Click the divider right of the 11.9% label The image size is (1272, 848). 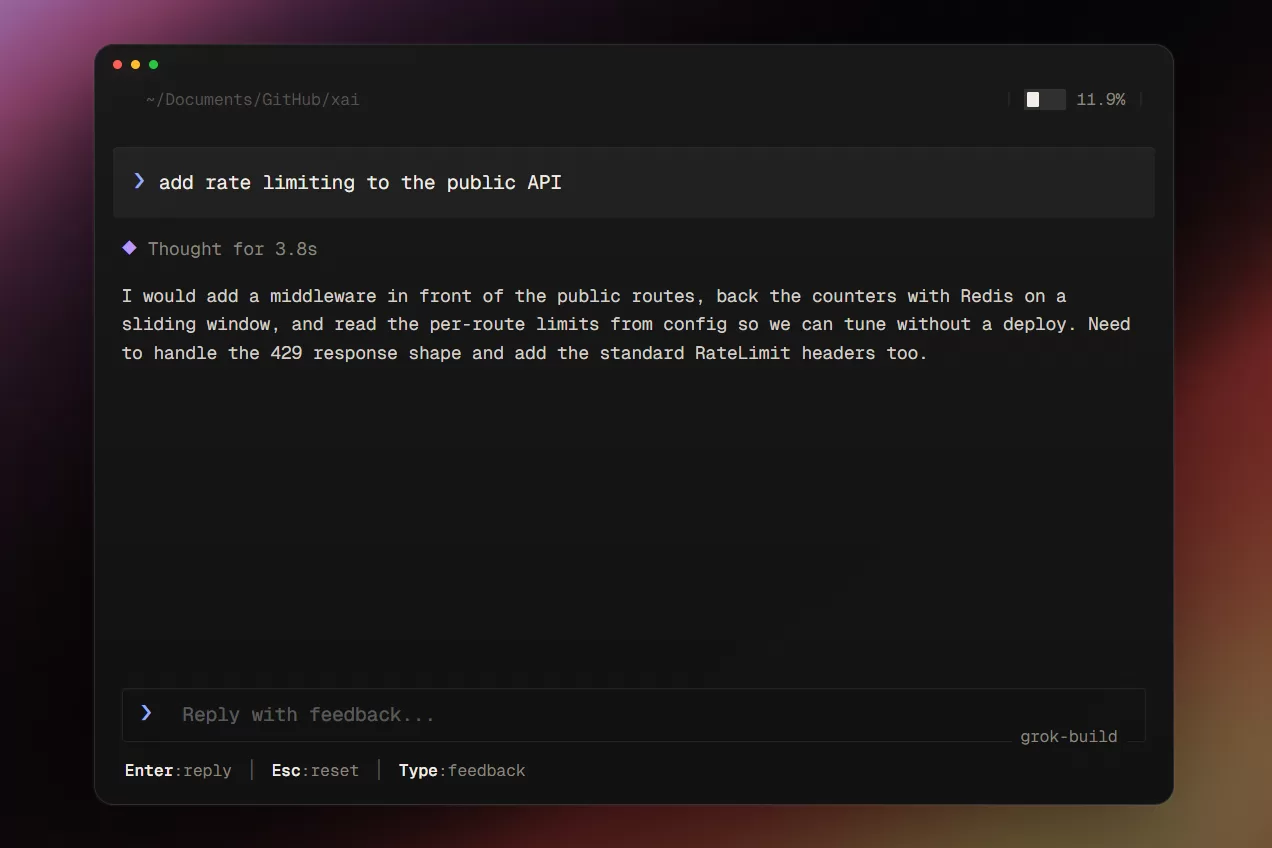pyautogui.click(x=1141, y=100)
